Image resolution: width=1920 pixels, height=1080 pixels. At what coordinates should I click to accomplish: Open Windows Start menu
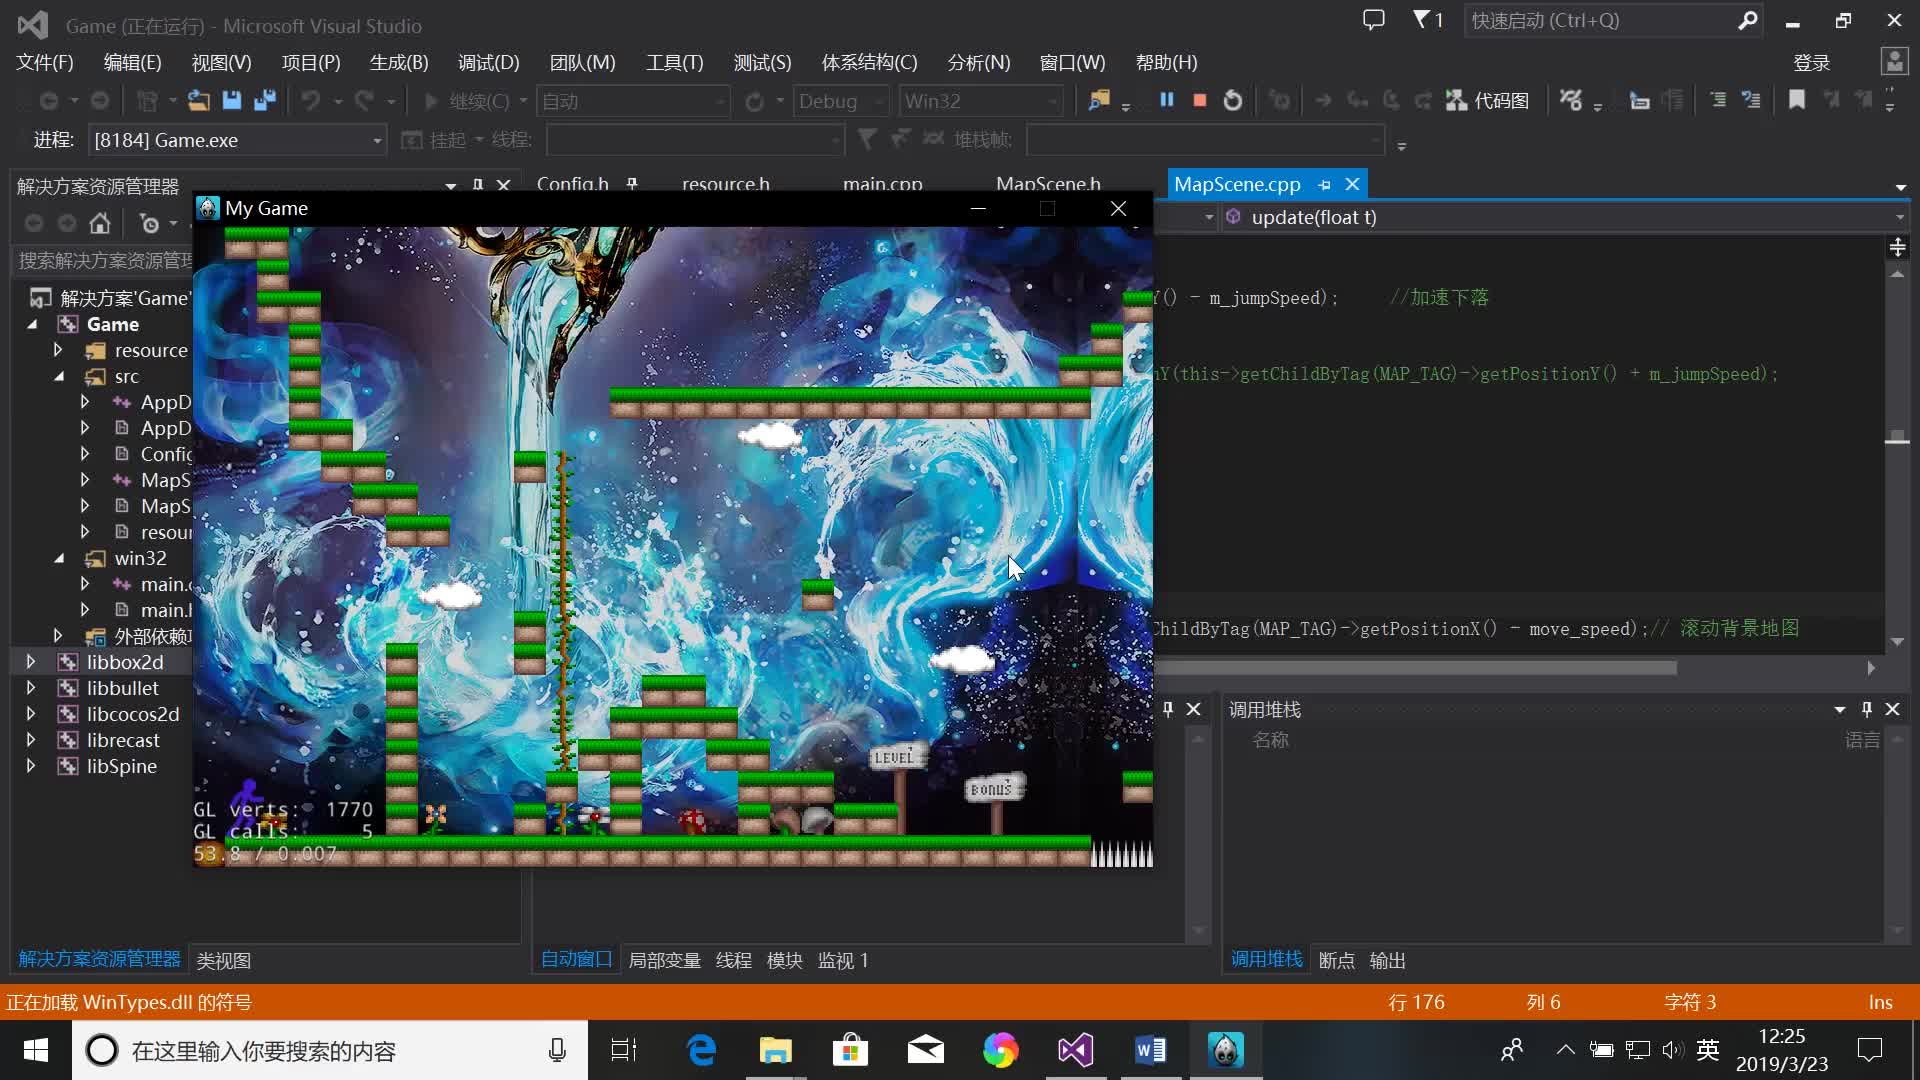35,1050
